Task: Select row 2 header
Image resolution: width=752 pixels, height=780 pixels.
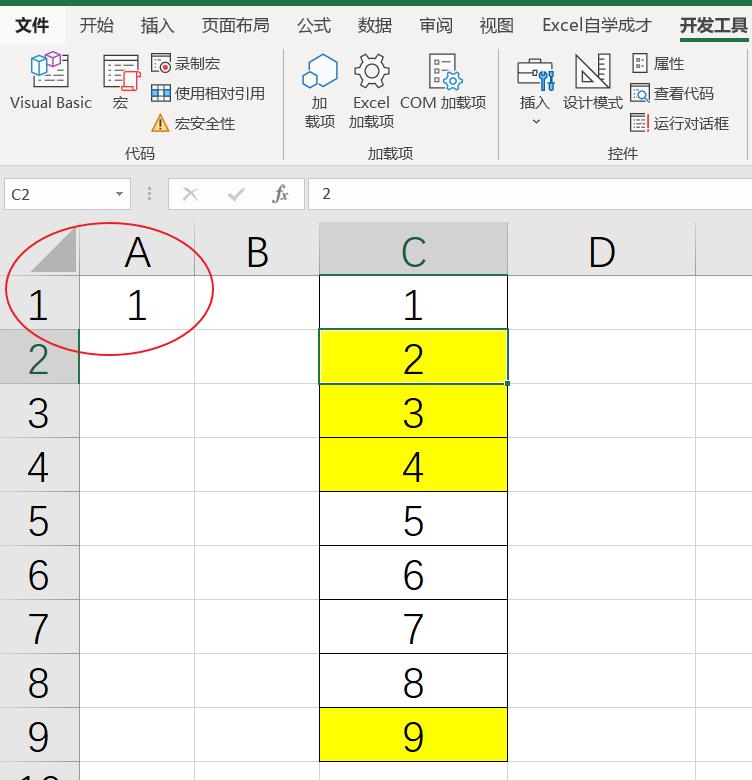Action: [39, 357]
